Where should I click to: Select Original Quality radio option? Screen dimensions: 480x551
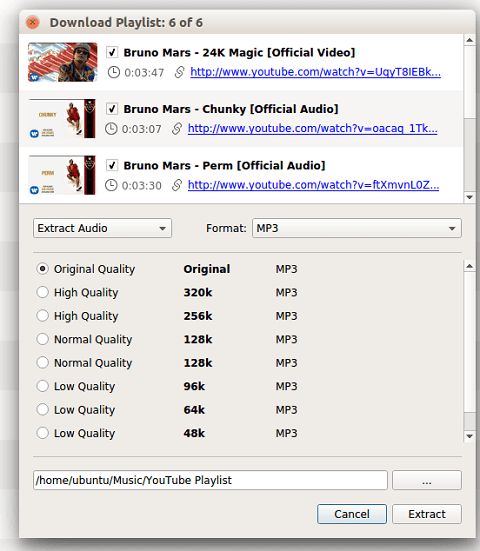[43, 269]
